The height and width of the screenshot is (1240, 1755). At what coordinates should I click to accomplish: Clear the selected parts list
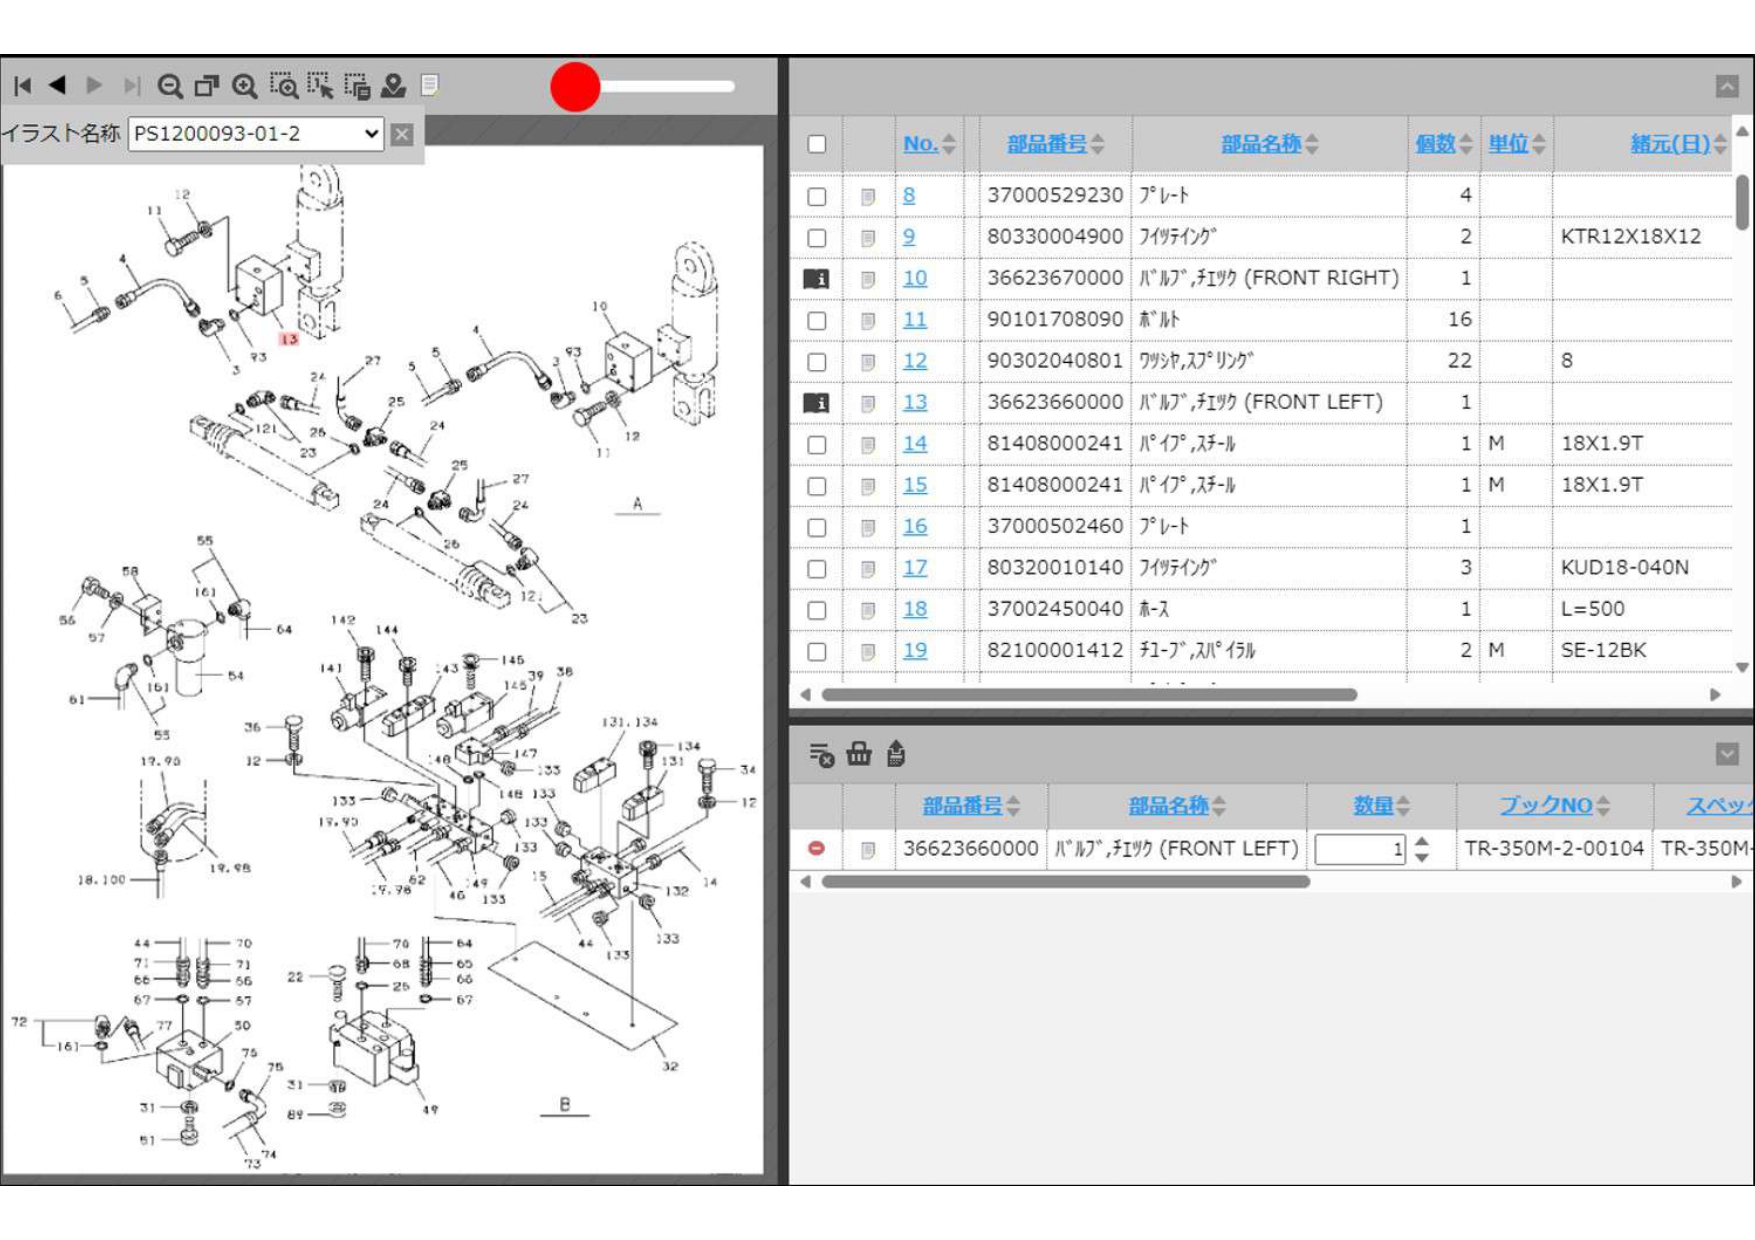tap(821, 754)
